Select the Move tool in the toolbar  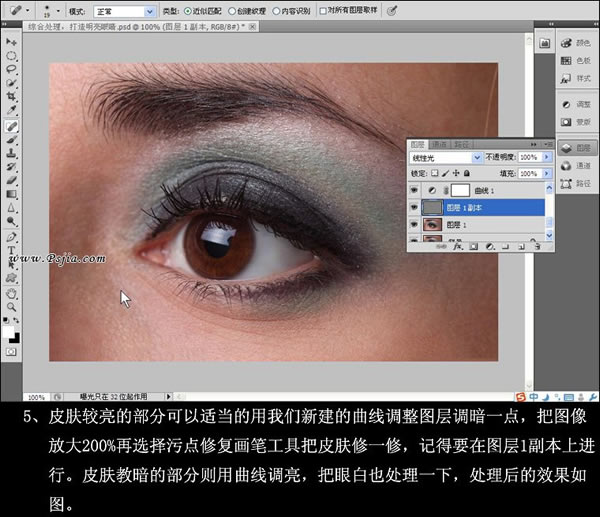click(12, 42)
